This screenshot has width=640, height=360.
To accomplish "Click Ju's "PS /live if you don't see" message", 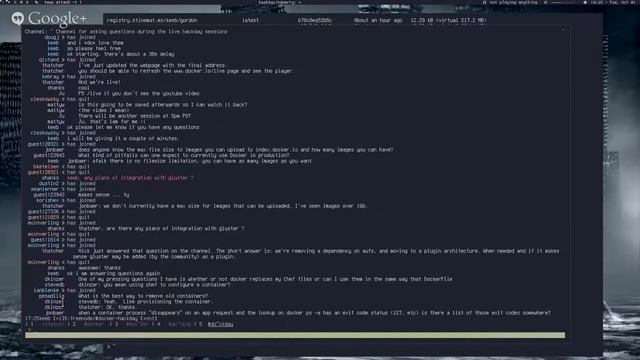I will [138, 93].
